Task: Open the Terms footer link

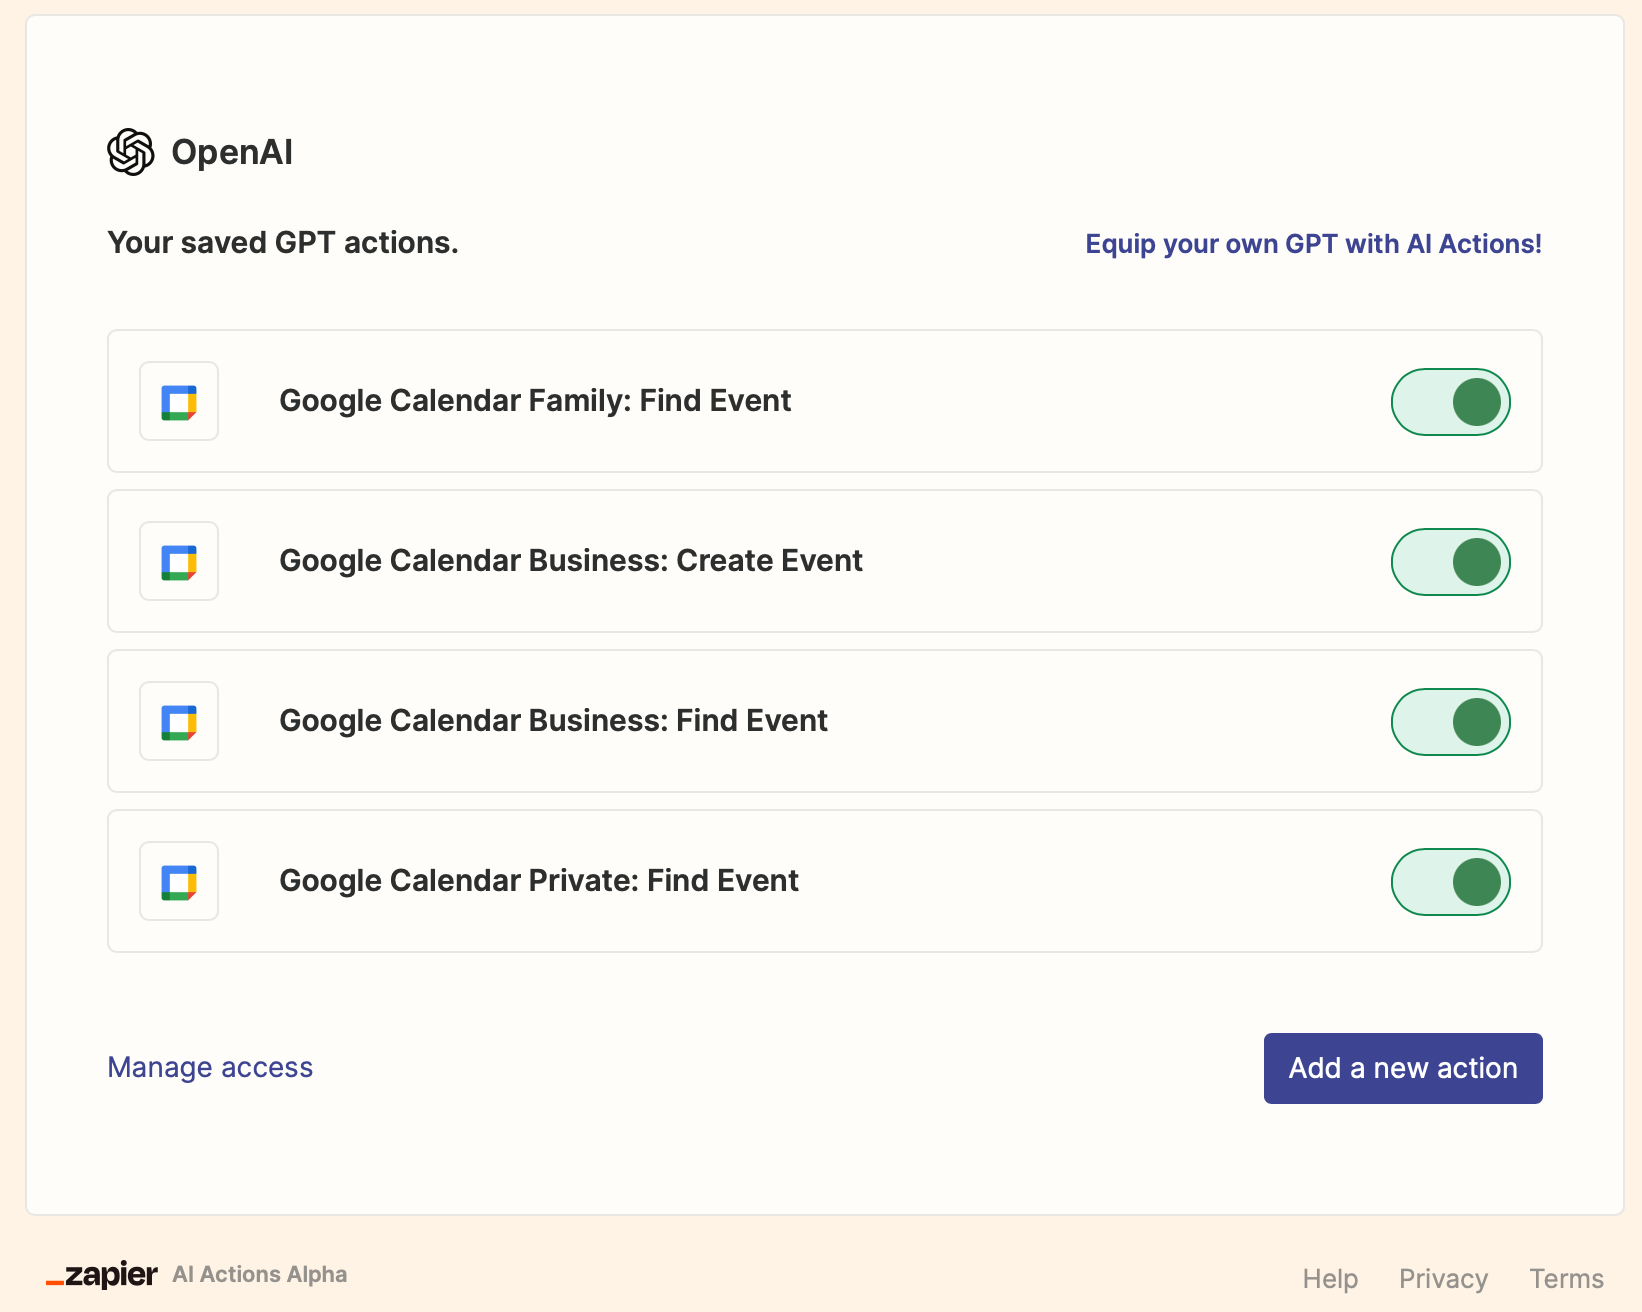Action: click(1566, 1279)
